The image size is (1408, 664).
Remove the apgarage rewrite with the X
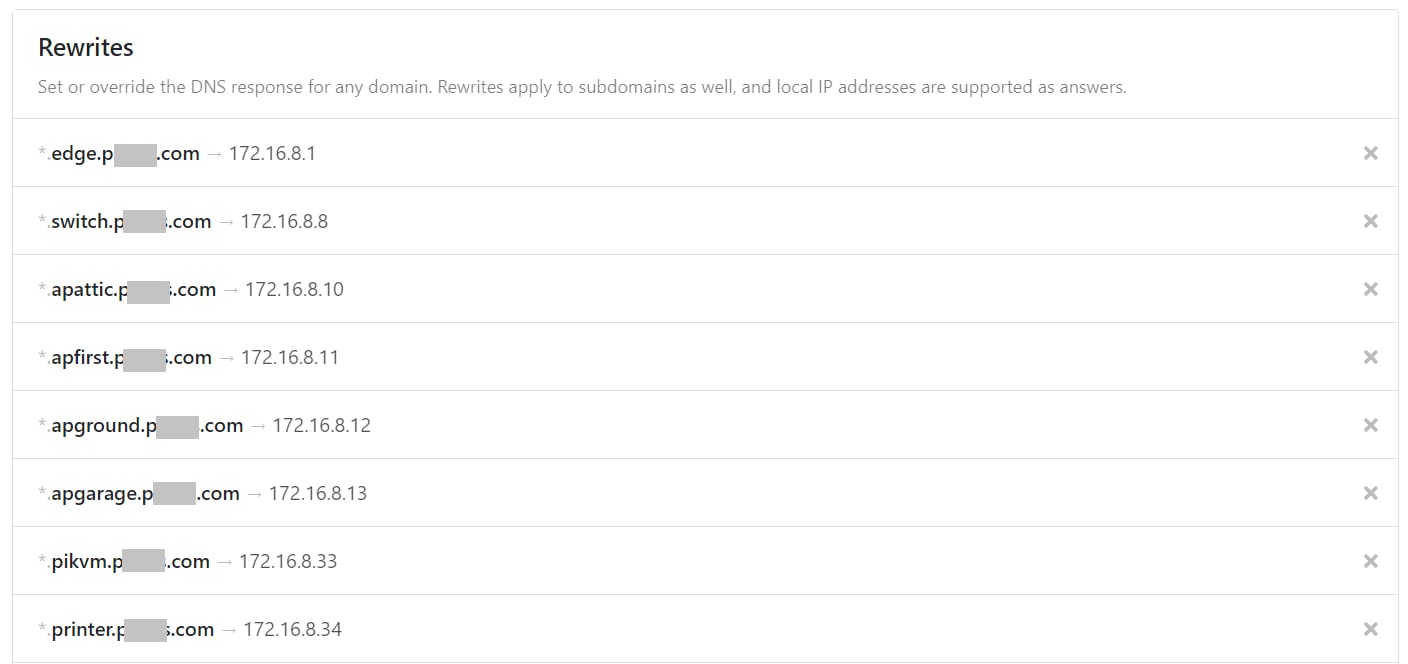[x=1370, y=493]
